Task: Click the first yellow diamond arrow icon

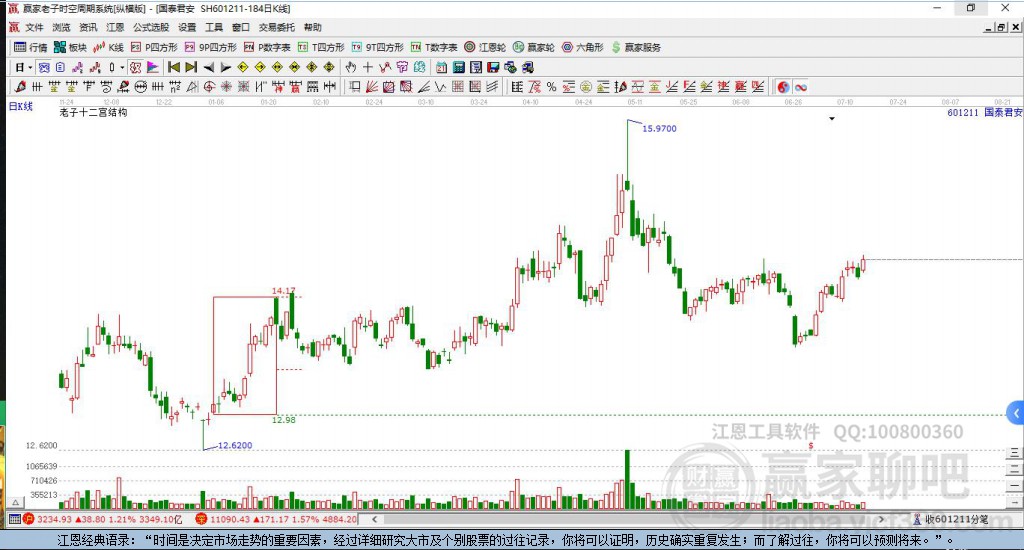Action: pos(243,67)
